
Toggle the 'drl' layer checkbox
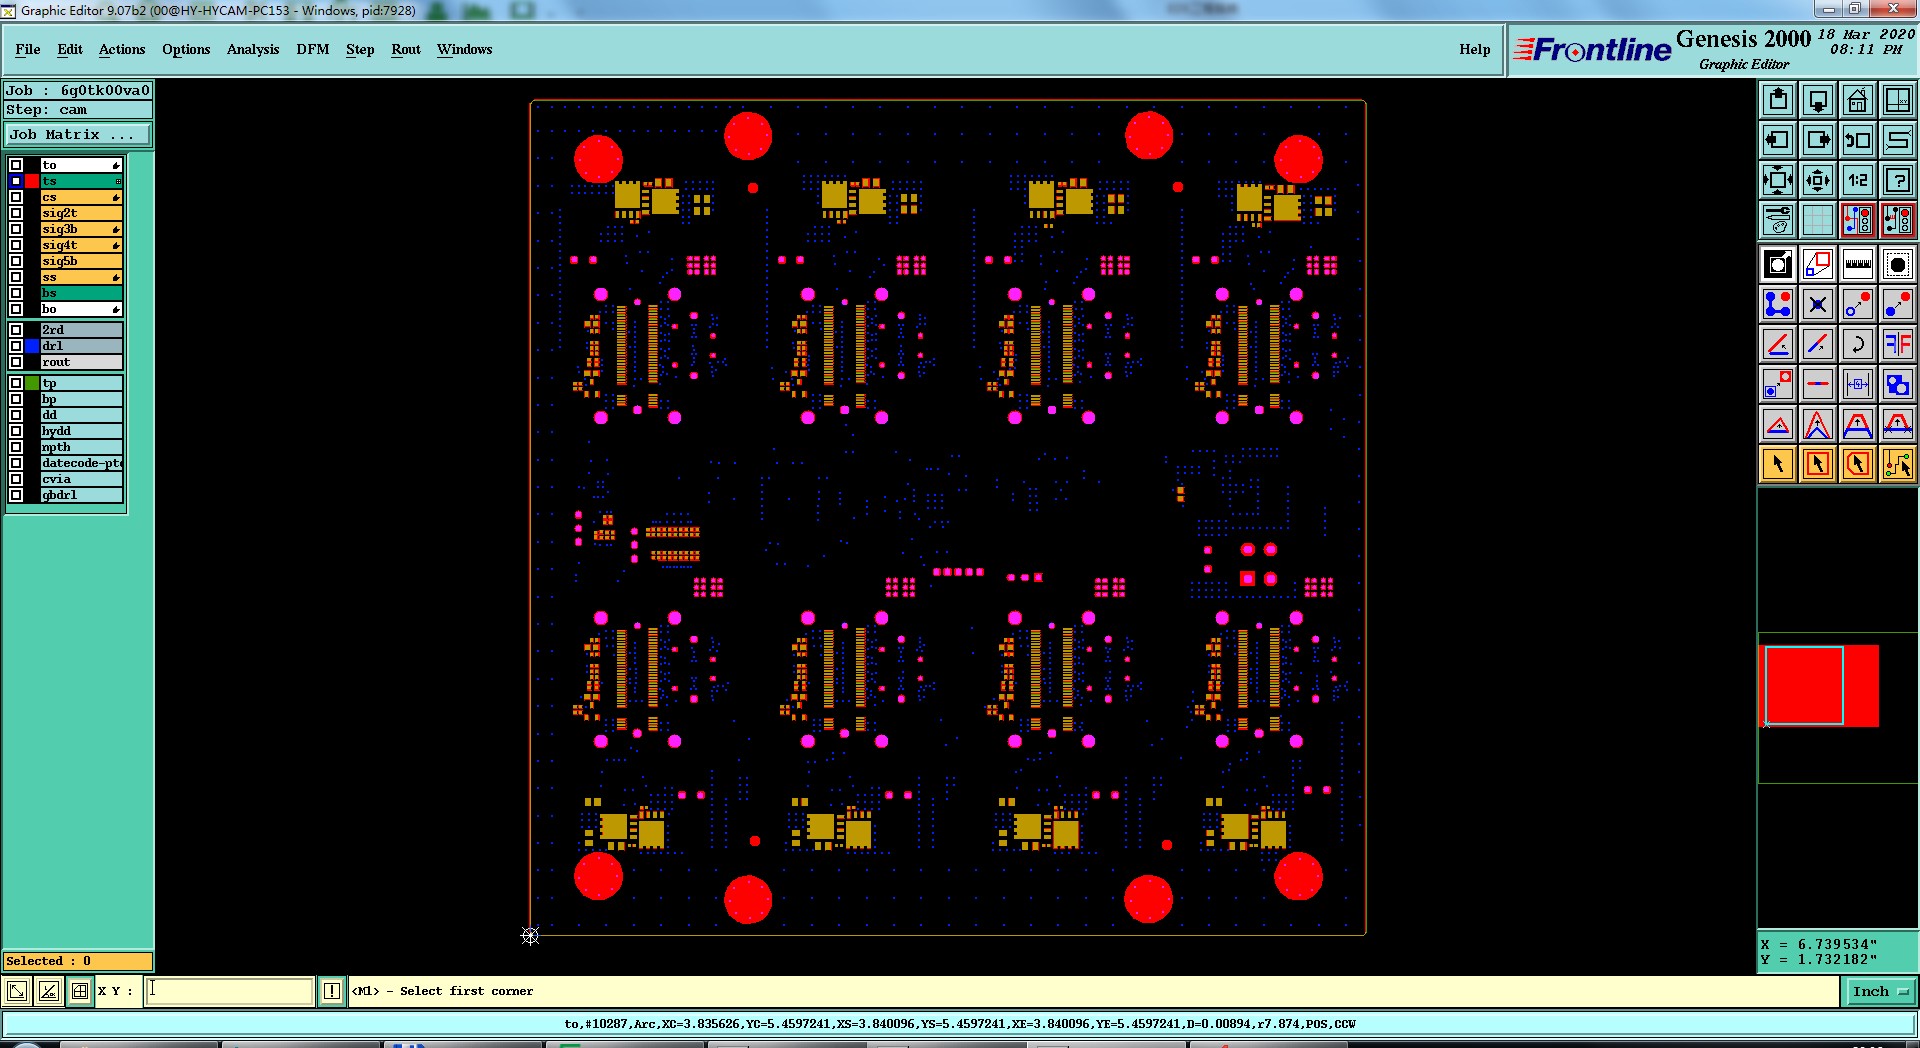click(x=16, y=346)
